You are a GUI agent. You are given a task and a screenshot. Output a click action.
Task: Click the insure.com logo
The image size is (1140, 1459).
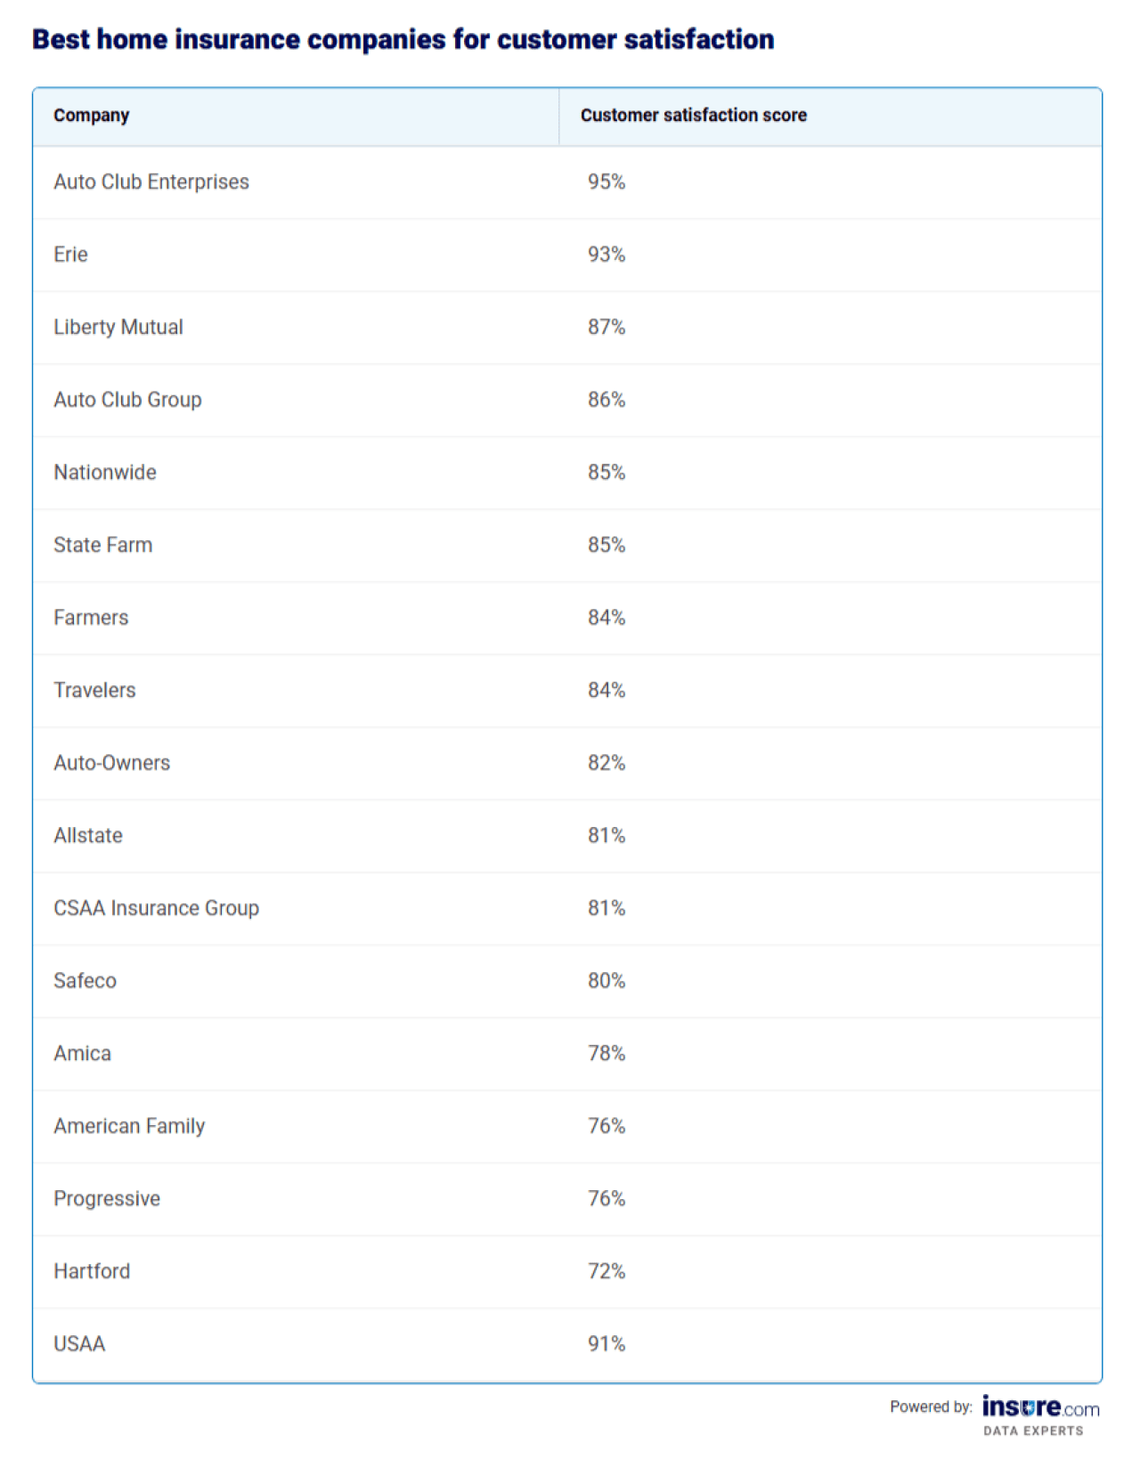1040,1408
